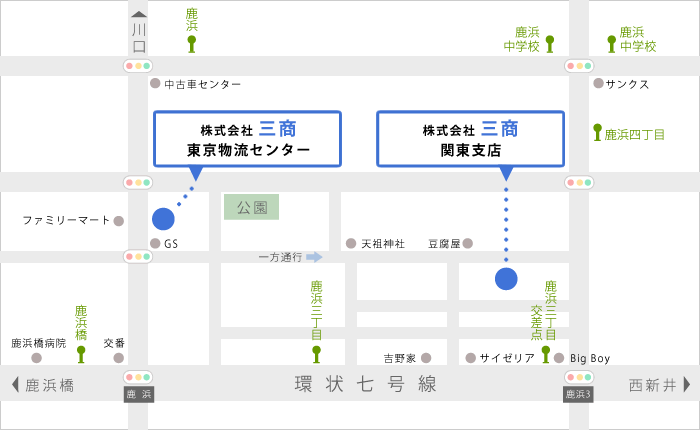Click the 豆腐屋 marker dot
The image size is (700, 430).
tap(467, 243)
